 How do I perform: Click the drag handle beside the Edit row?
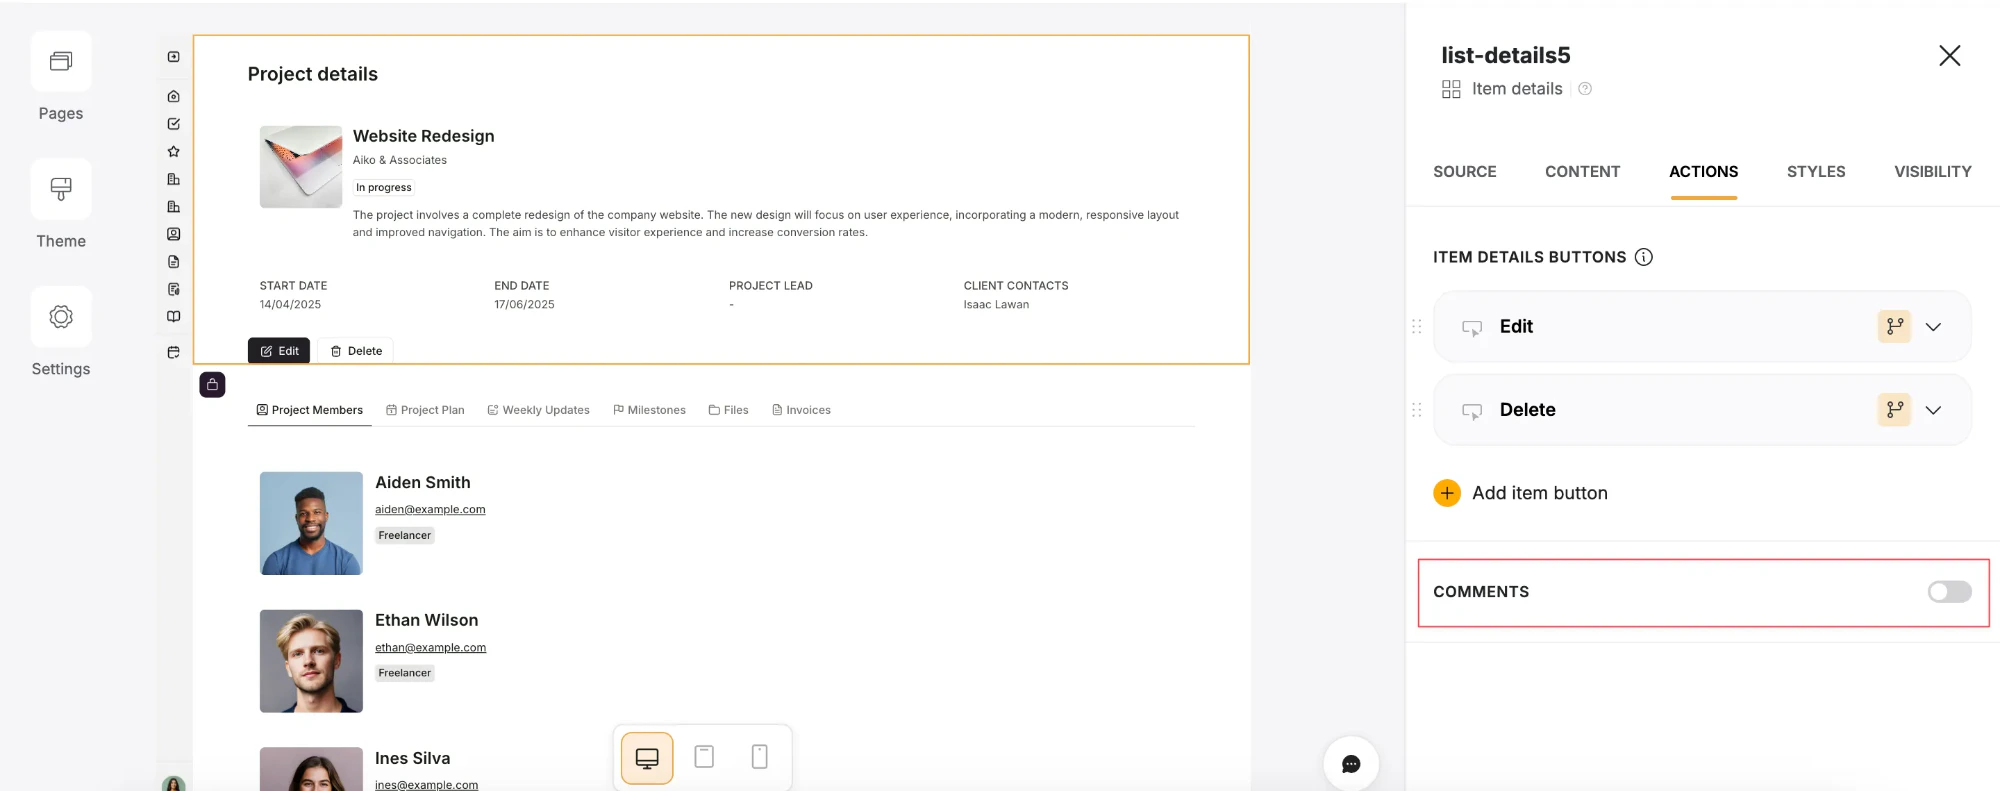coord(1416,327)
